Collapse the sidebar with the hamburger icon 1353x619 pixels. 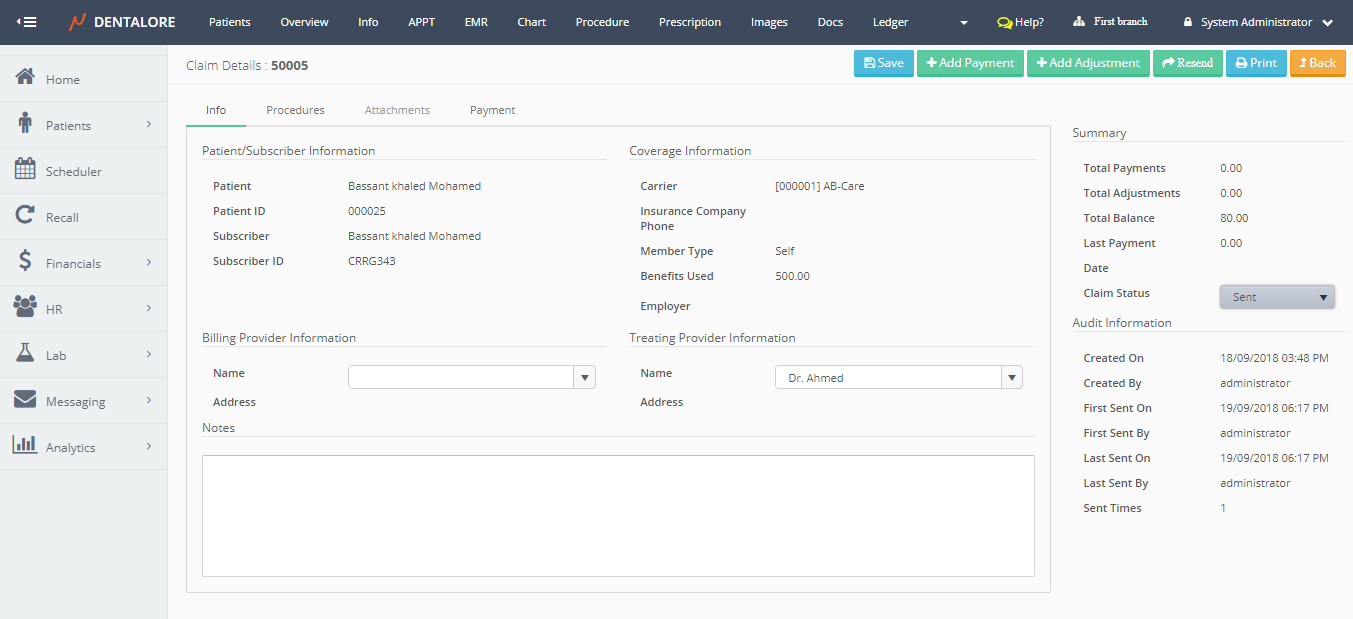click(x=27, y=22)
